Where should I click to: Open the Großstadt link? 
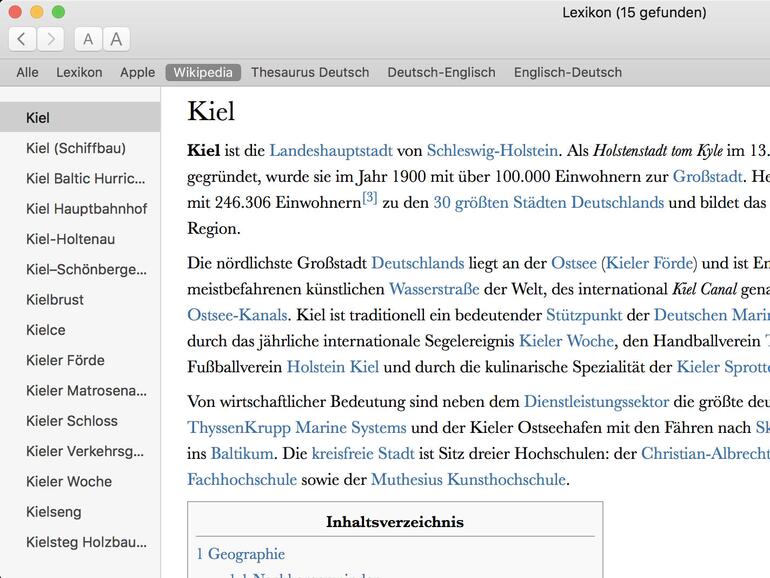(x=707, y=176)
